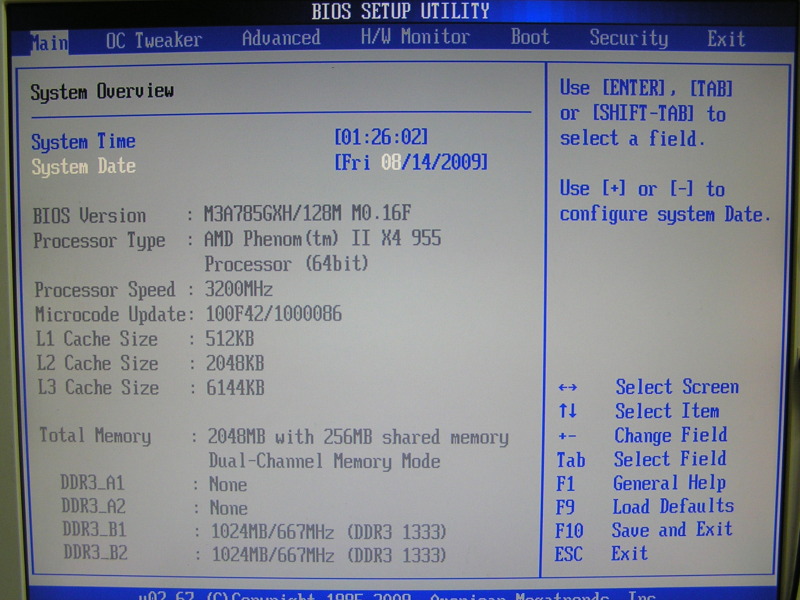Screen dimensions: 800x600
Task: Click the Select Field help text
Action: [x=670, y=459]
